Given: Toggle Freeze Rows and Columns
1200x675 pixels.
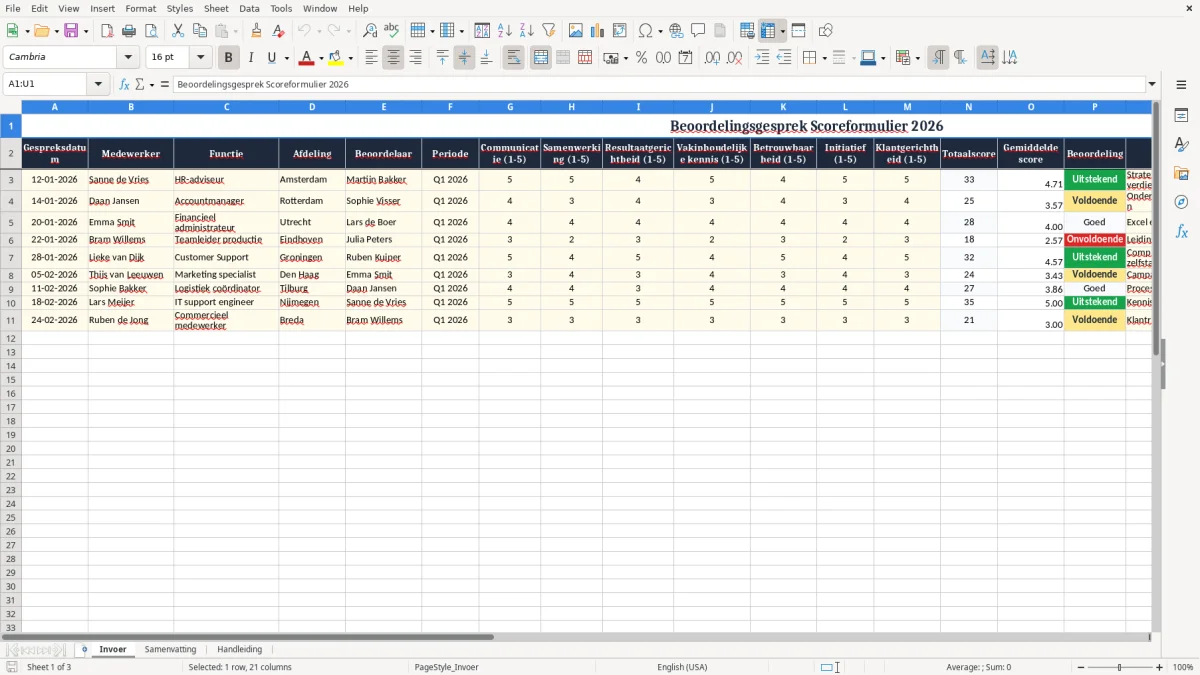Looking at the screenshot, I should [768, 31].
